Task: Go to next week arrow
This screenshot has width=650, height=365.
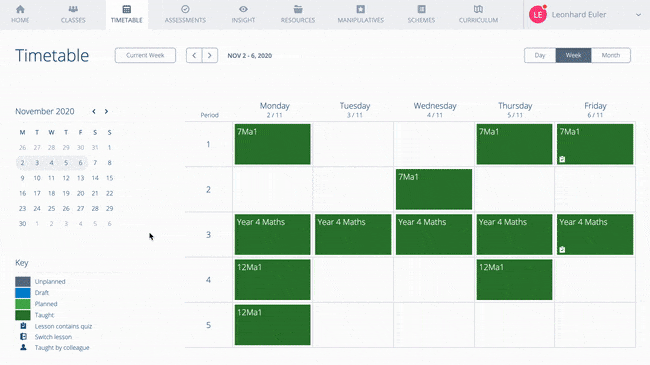Action: [x=210, y=55]
